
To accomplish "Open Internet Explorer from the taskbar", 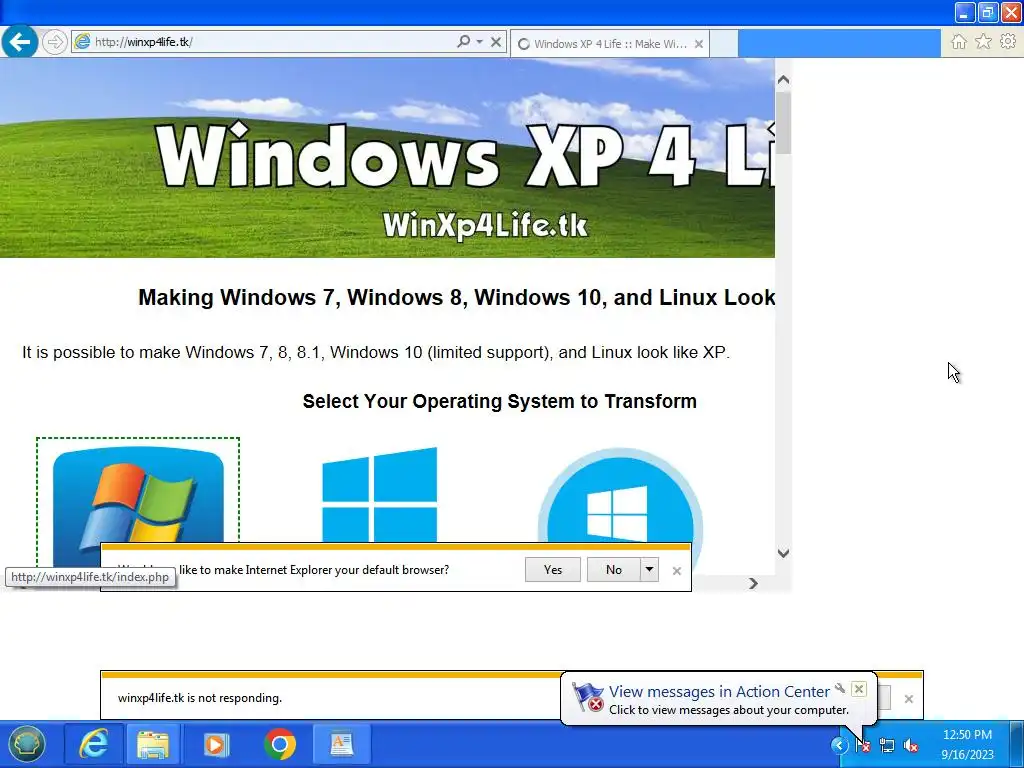I will pyautogui.click(x=93, y=744).
